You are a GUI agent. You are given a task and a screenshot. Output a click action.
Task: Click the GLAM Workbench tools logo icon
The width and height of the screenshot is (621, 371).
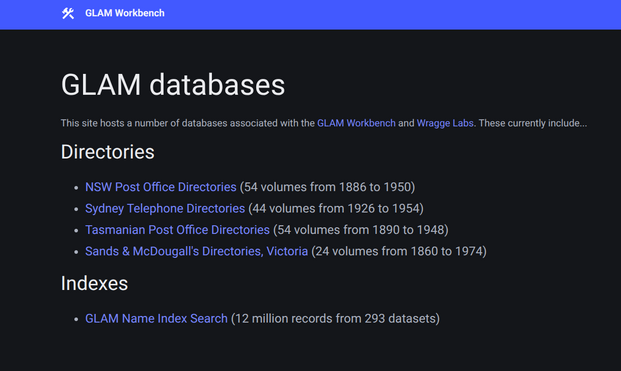68,13
